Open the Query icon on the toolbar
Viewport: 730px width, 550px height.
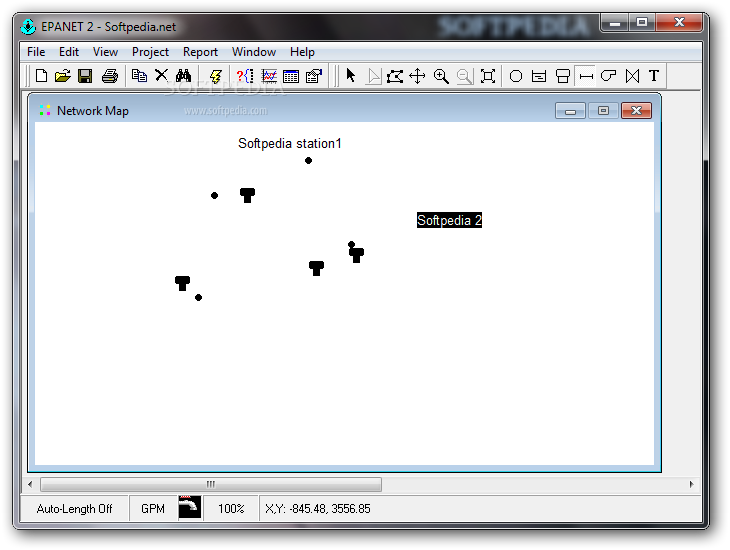245,75
